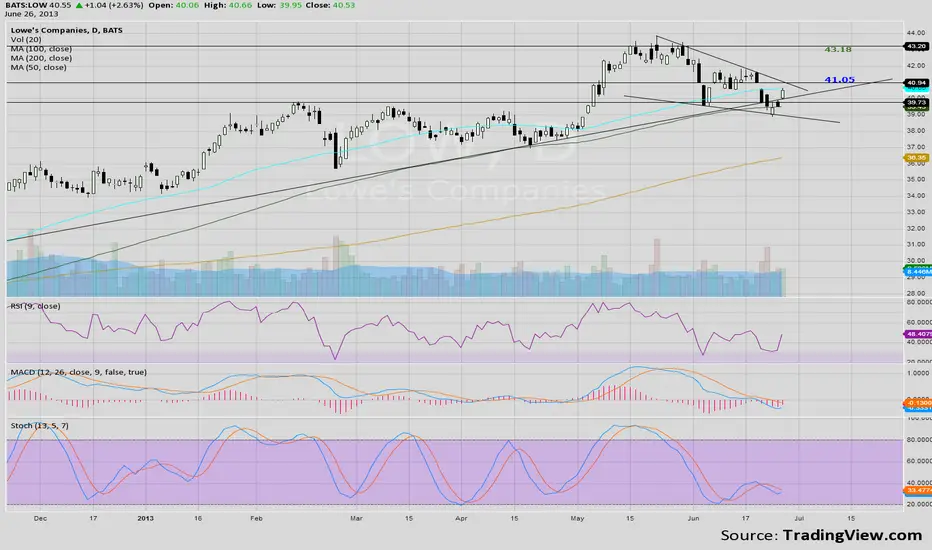
Task: Click the 34.00 price axis label
Action: (915, 195)
